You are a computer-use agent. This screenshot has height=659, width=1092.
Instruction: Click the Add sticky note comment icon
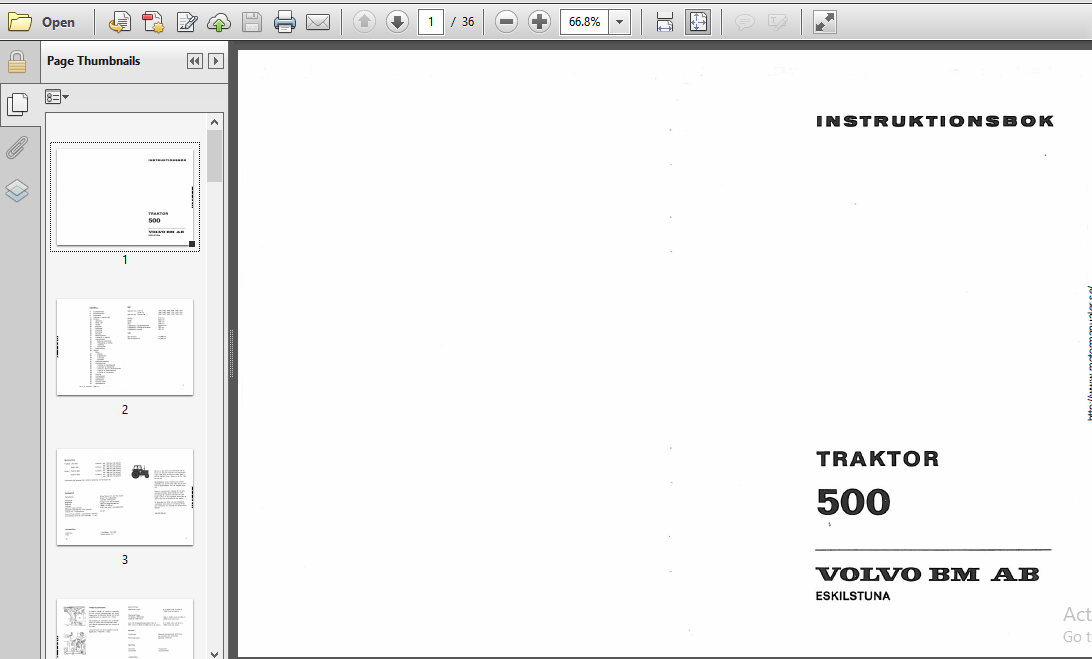pyautogui.click(x=744, y=22)
